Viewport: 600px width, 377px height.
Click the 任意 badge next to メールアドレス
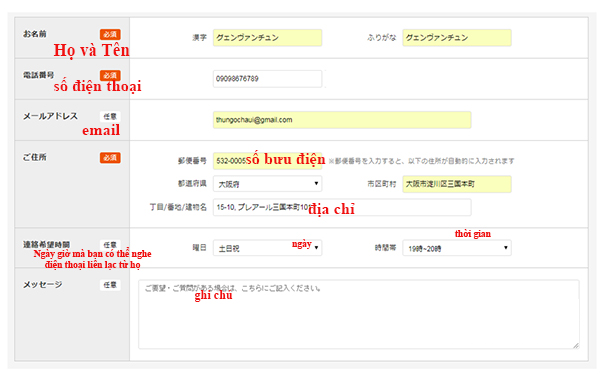(110, 116)
